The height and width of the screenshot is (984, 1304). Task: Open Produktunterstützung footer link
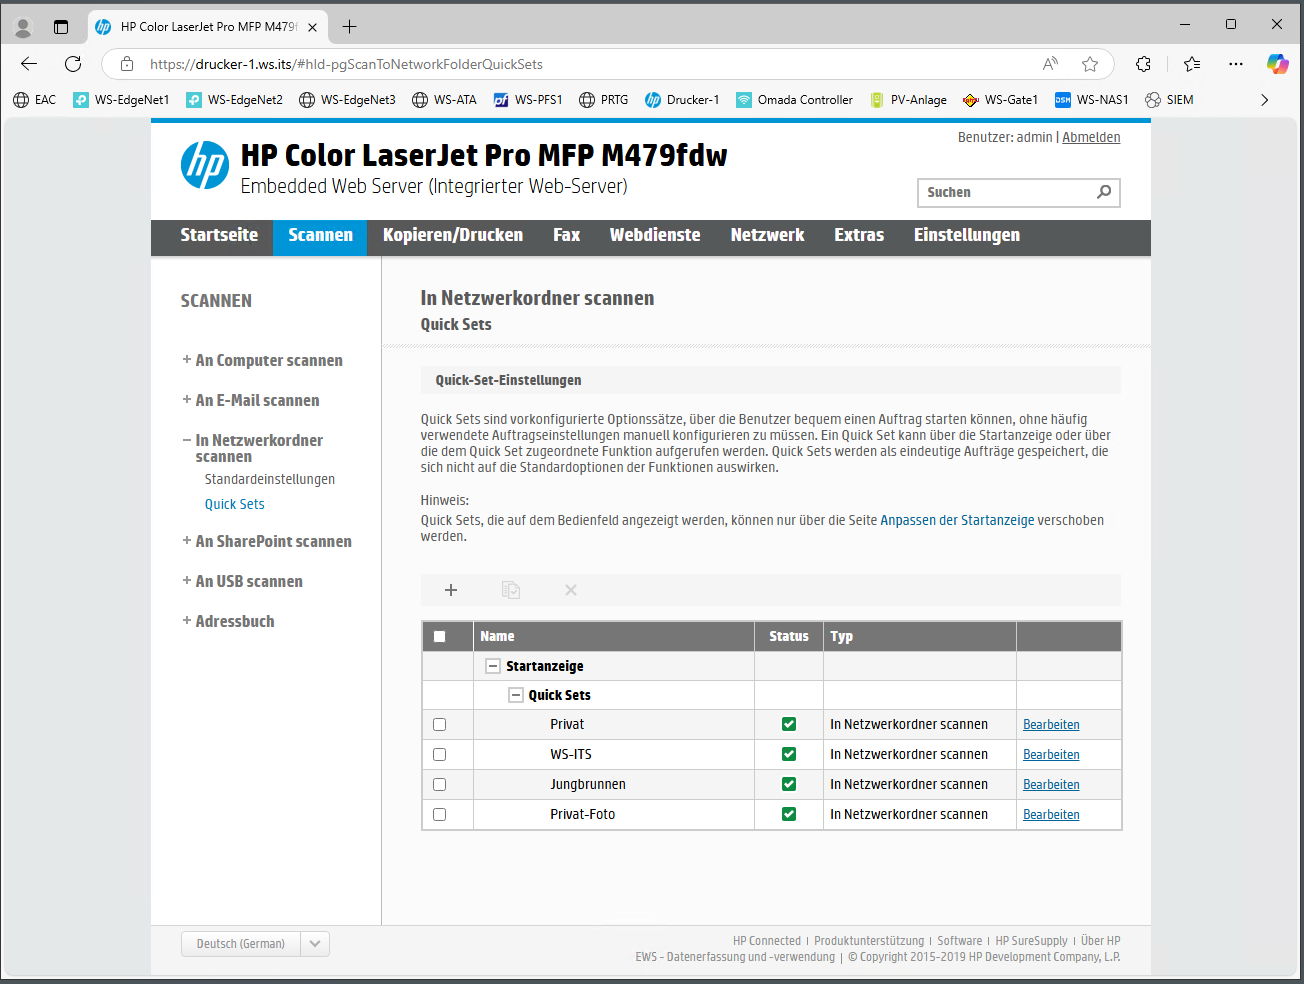pos(869,941)
